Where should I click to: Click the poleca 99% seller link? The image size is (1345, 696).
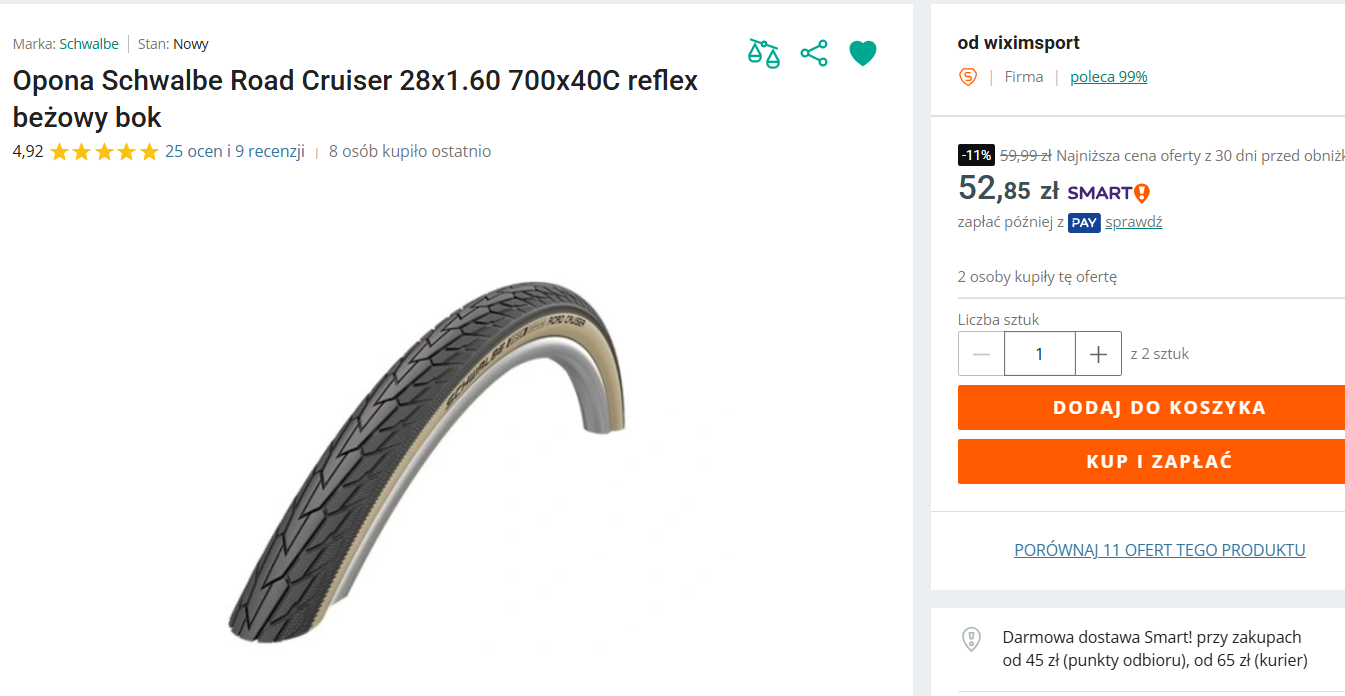pyautogui.click(x=1109, y=77)
